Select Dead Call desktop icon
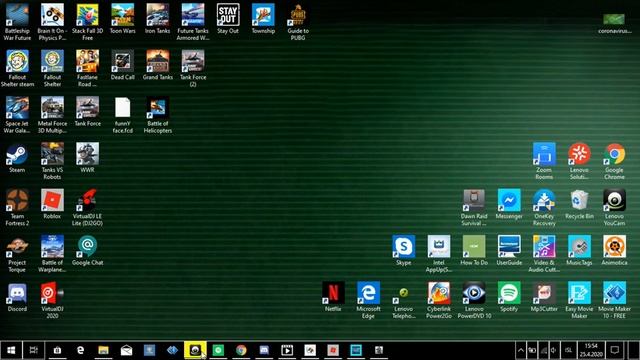 pos(122,65)
